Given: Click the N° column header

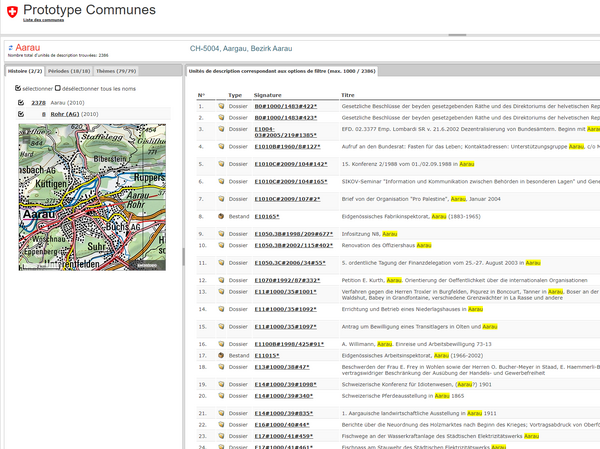Looking at the screenshot, I should coord(201,95).
